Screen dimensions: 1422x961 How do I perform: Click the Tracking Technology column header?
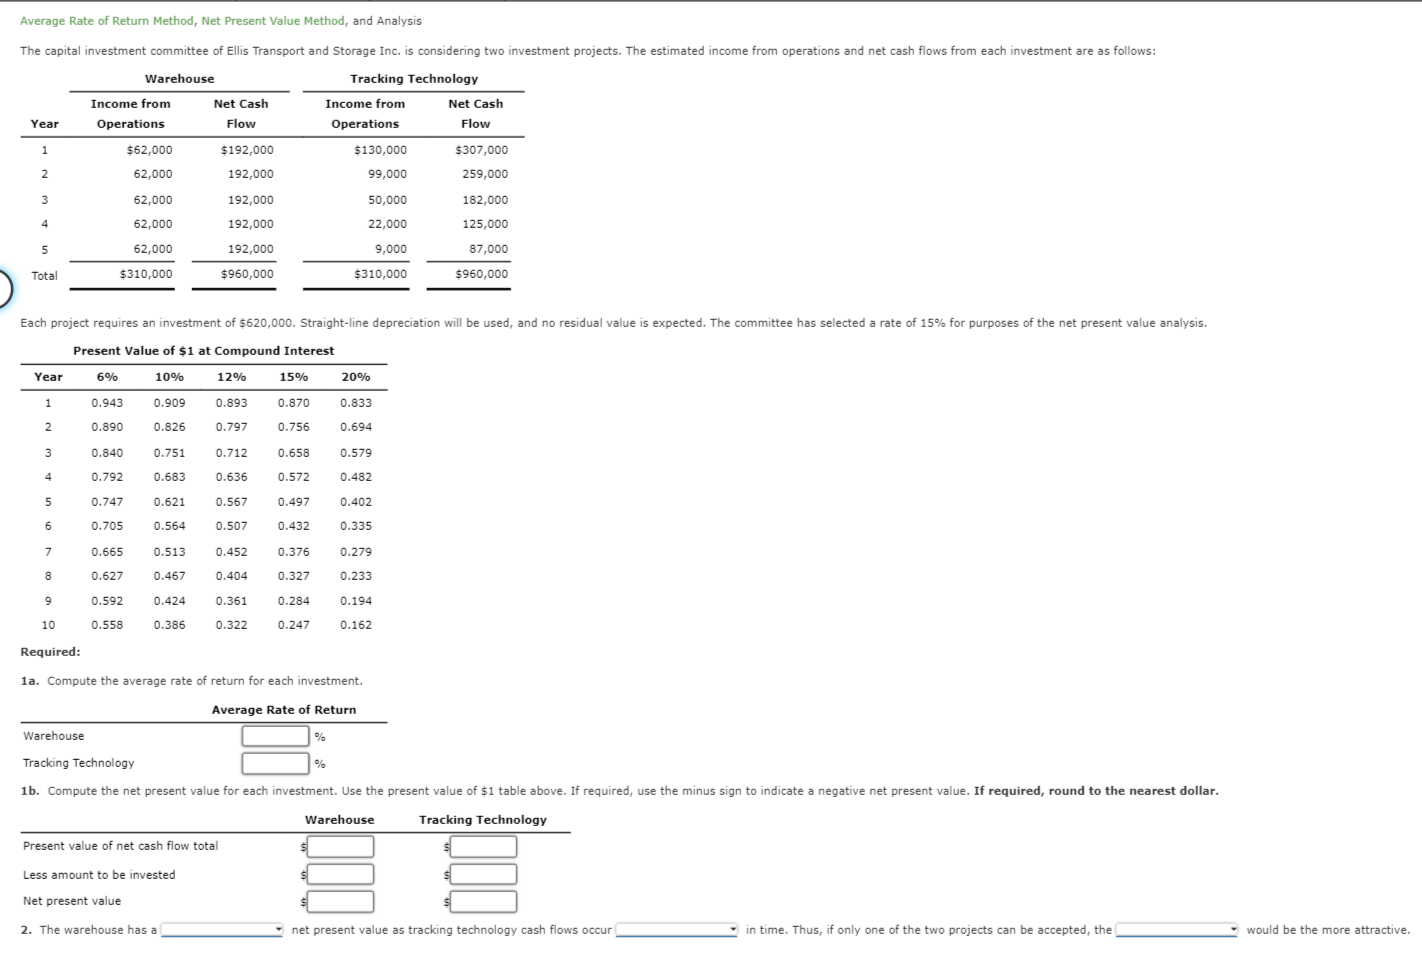(x=413, y=78)
